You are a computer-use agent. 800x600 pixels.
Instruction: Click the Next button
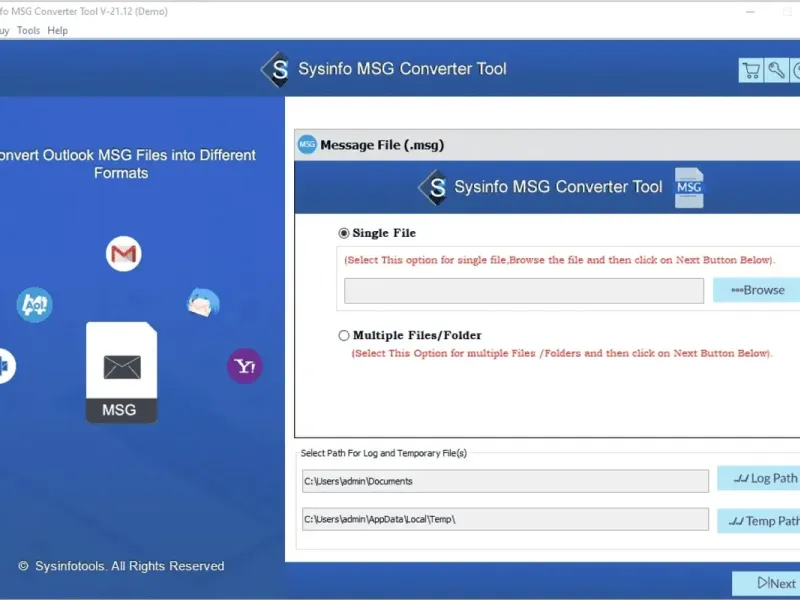click(x=766, y=583)
